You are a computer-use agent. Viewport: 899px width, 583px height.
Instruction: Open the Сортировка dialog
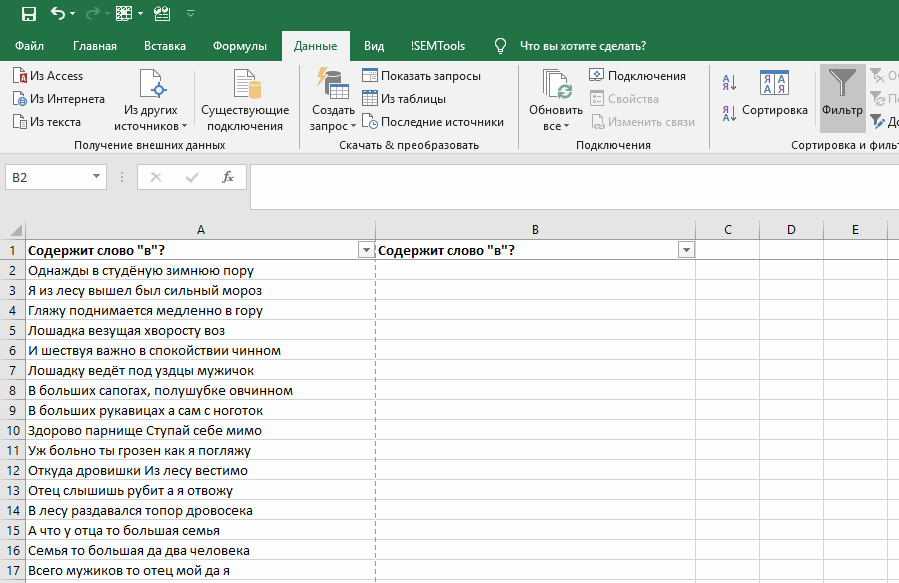coord(774,95)
